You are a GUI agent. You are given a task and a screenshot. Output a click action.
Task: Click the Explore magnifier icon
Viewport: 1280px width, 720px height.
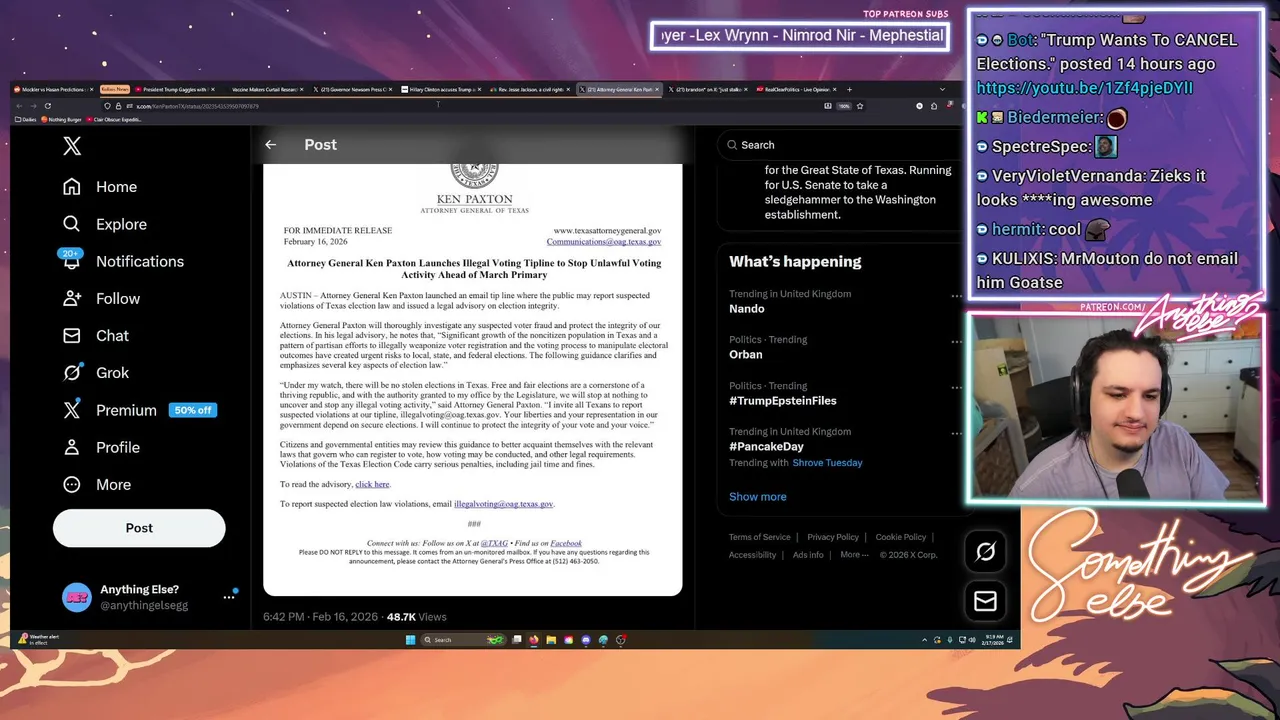pos(72,224)
